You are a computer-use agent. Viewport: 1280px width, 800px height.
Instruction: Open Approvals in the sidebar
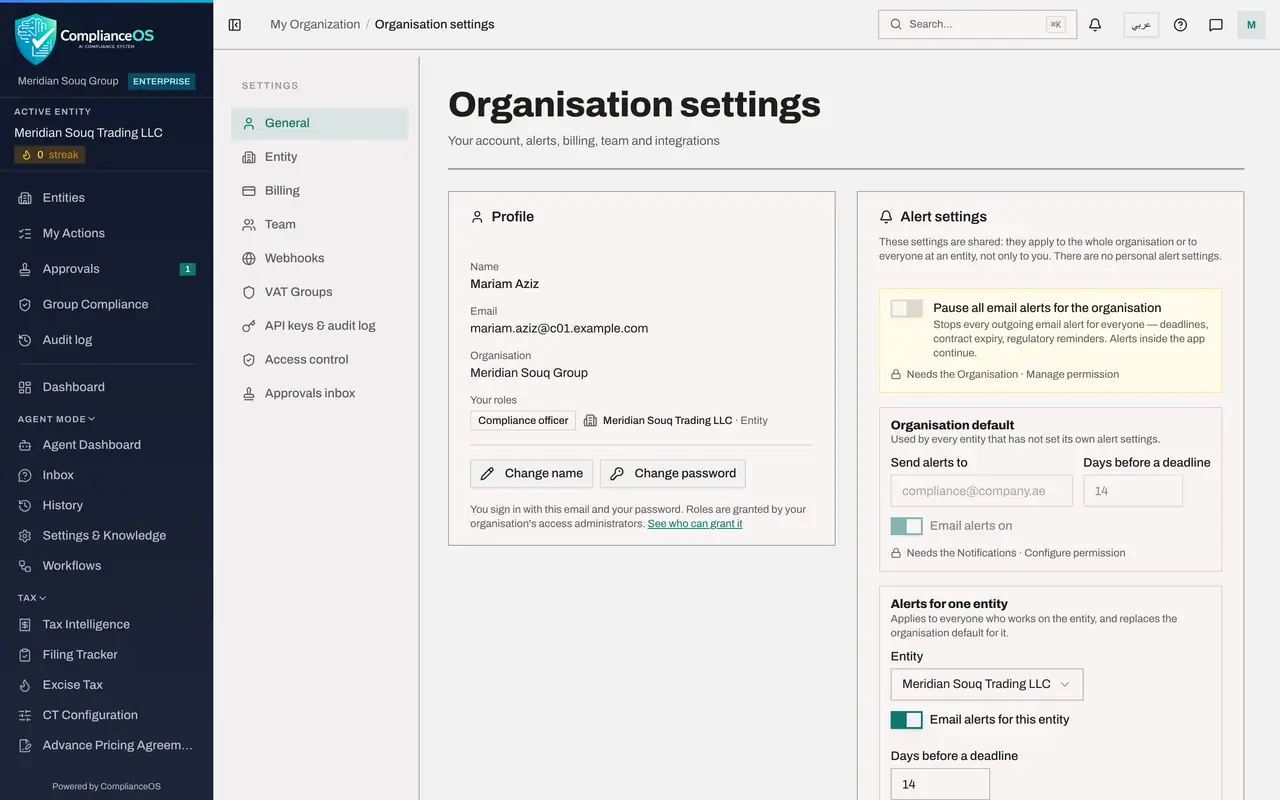(x=106, y=269)
